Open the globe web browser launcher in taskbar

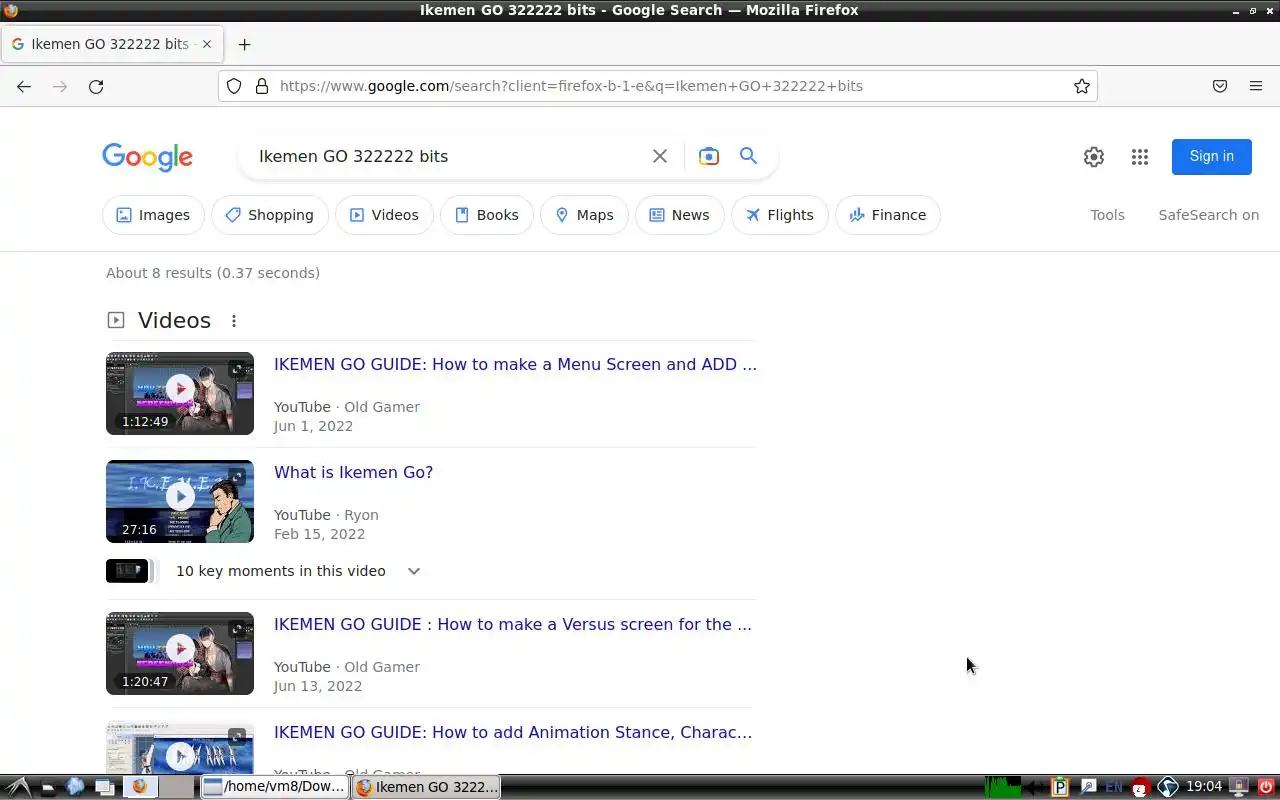(x=75, y=787)
